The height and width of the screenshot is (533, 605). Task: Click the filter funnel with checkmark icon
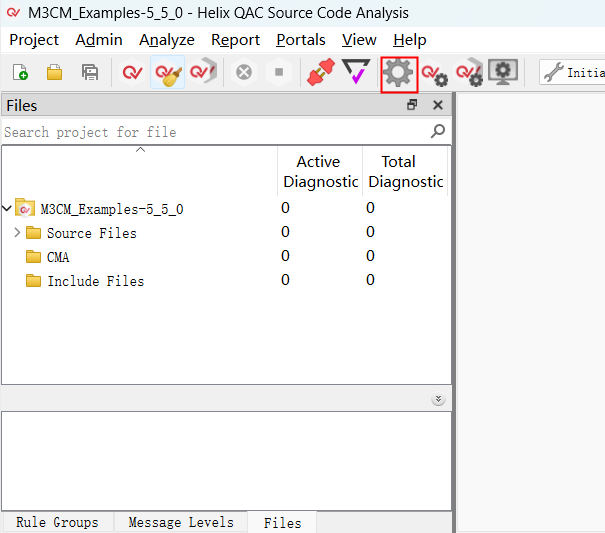point(356,72)
